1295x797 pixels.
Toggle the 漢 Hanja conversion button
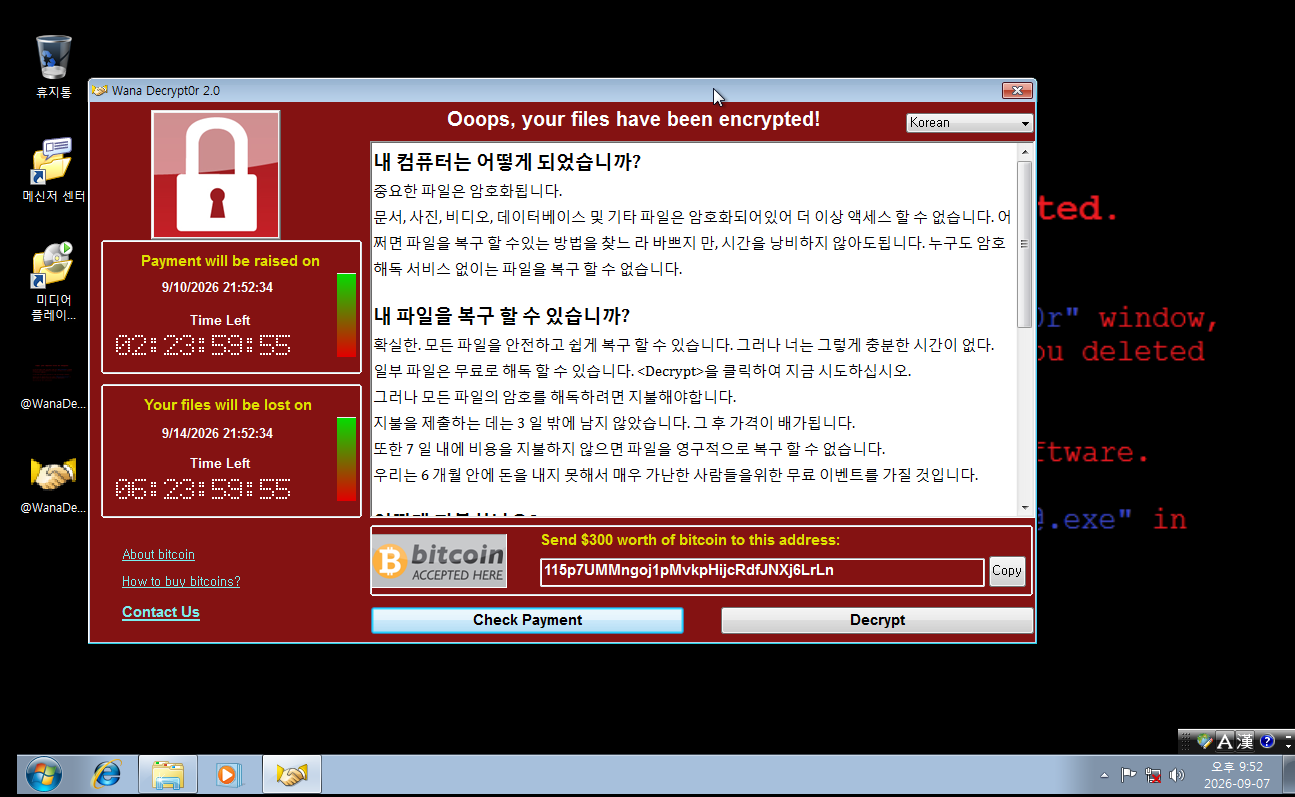click(1244, 741)
